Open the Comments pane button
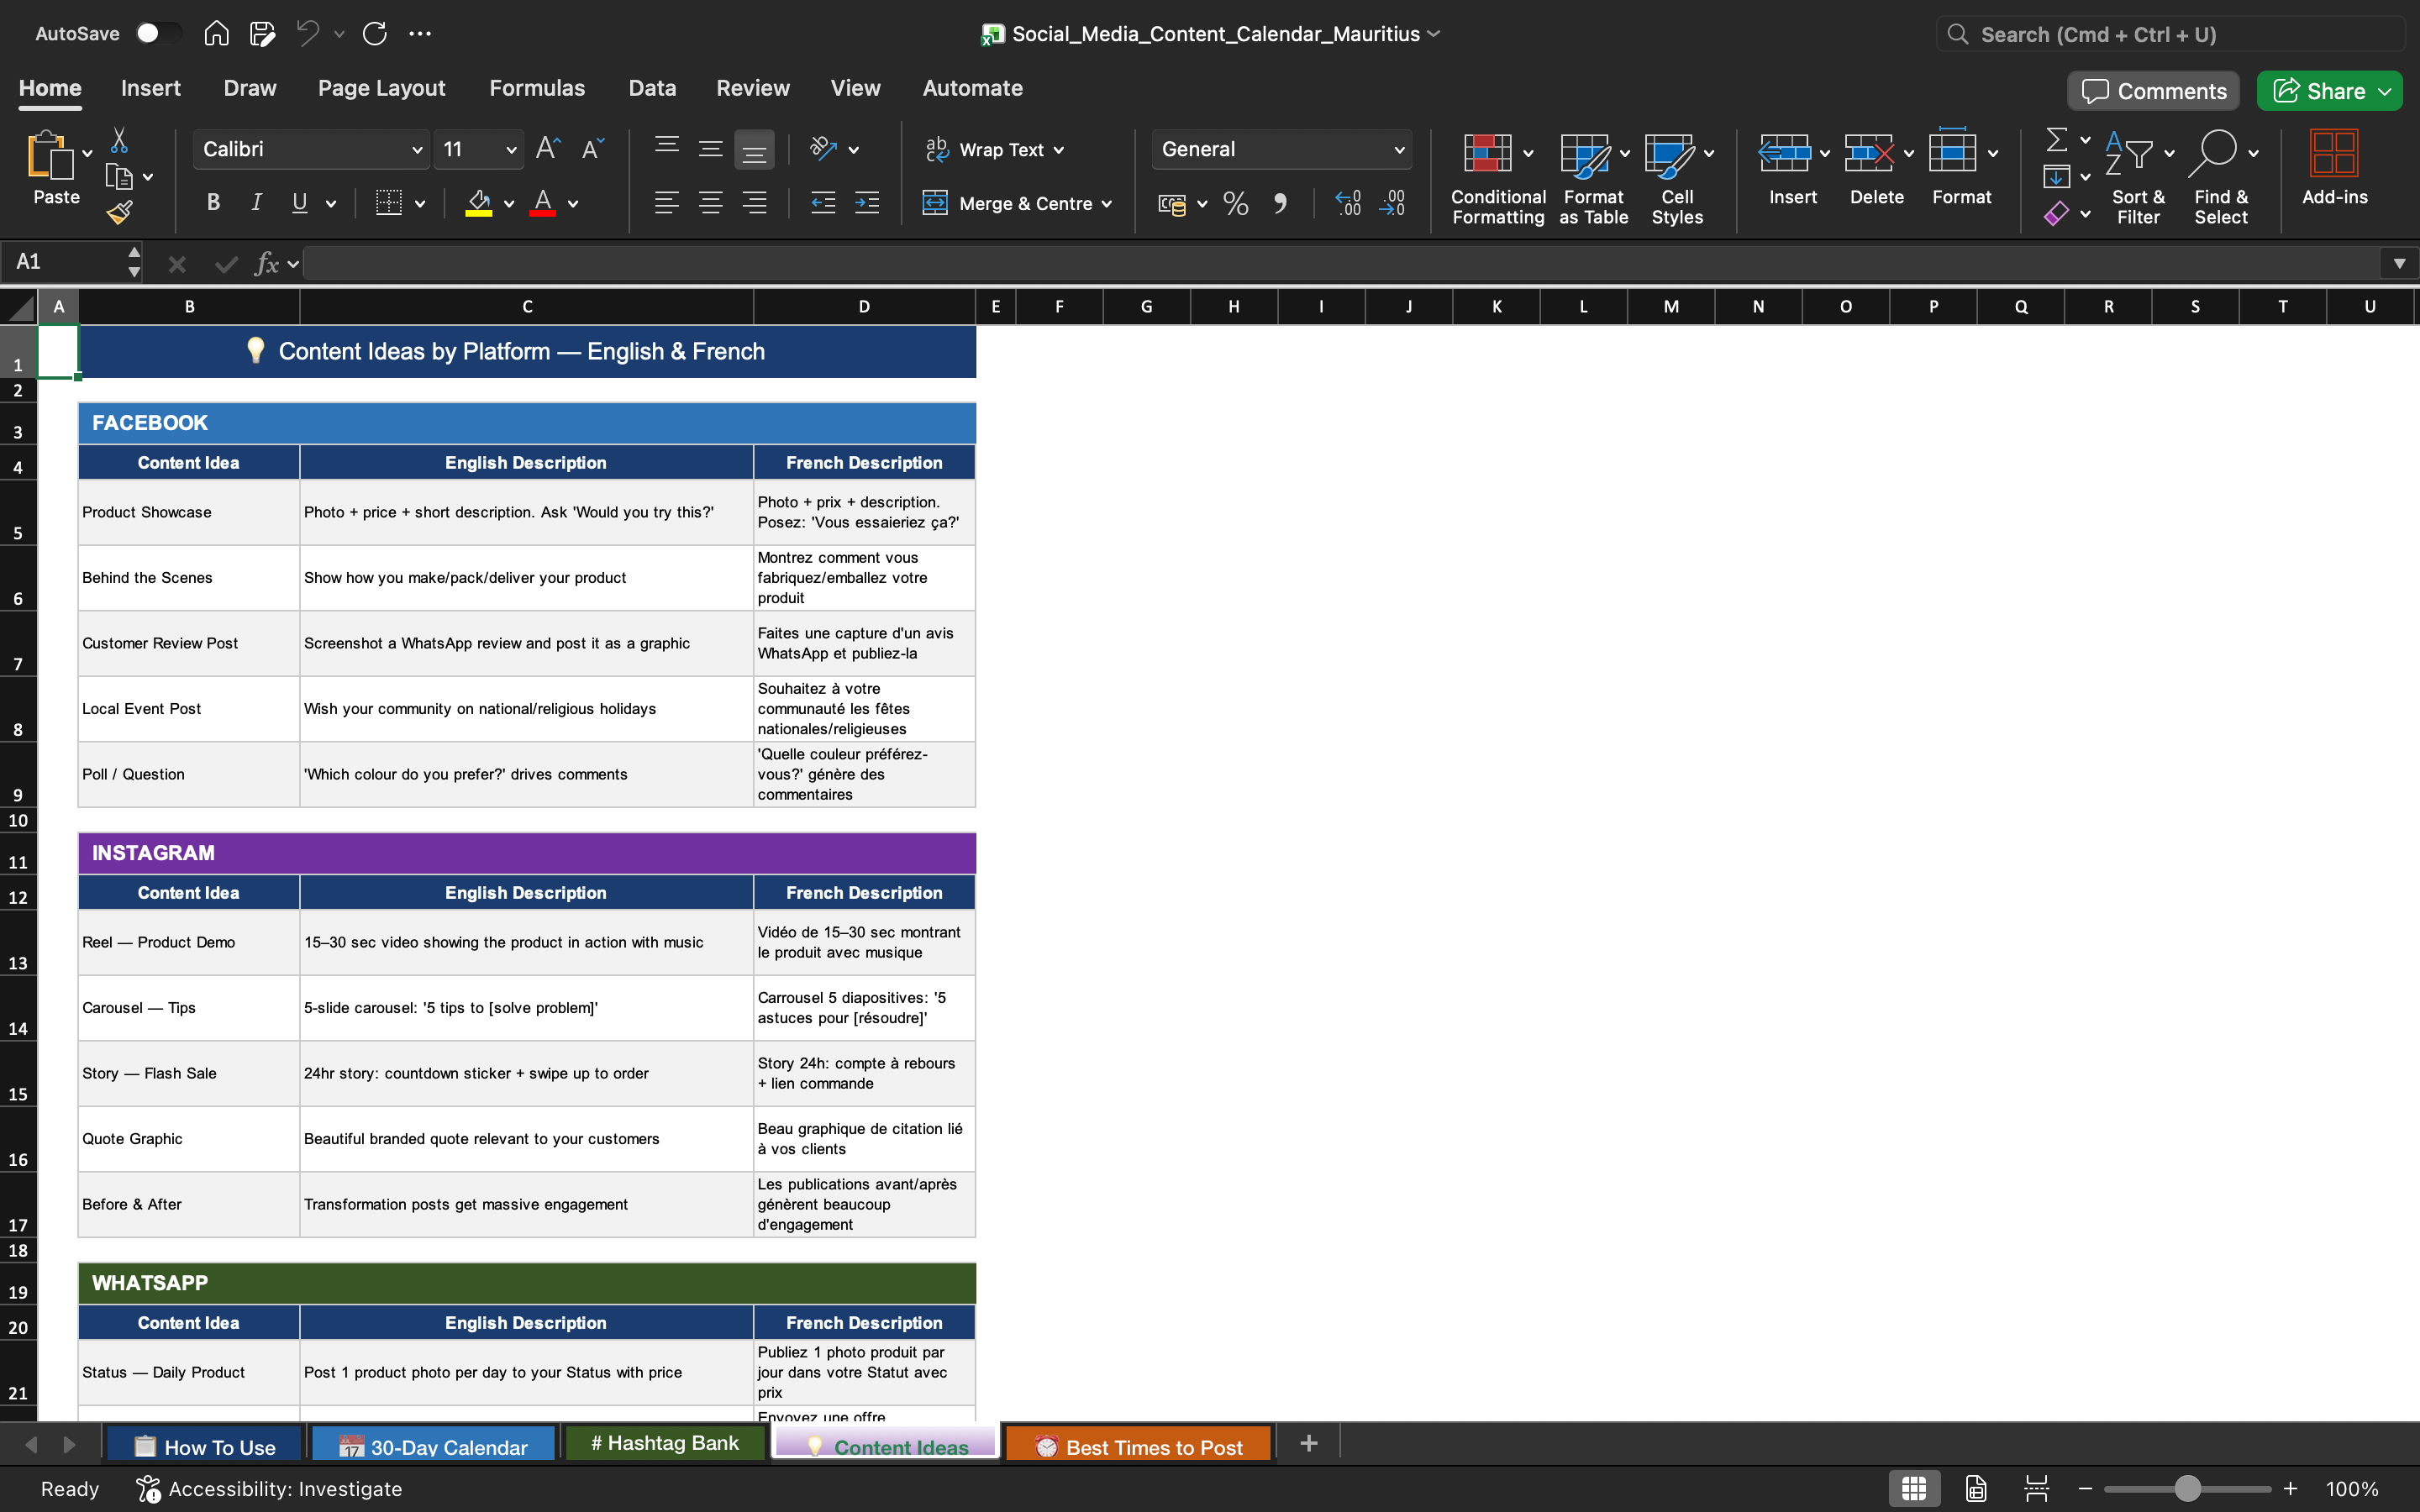The image size is (2420, 1512). pos(2154,91)
